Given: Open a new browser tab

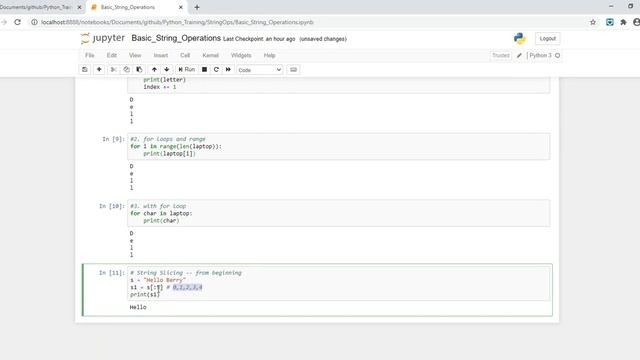Looking at the screenshot, I should 197,7.
